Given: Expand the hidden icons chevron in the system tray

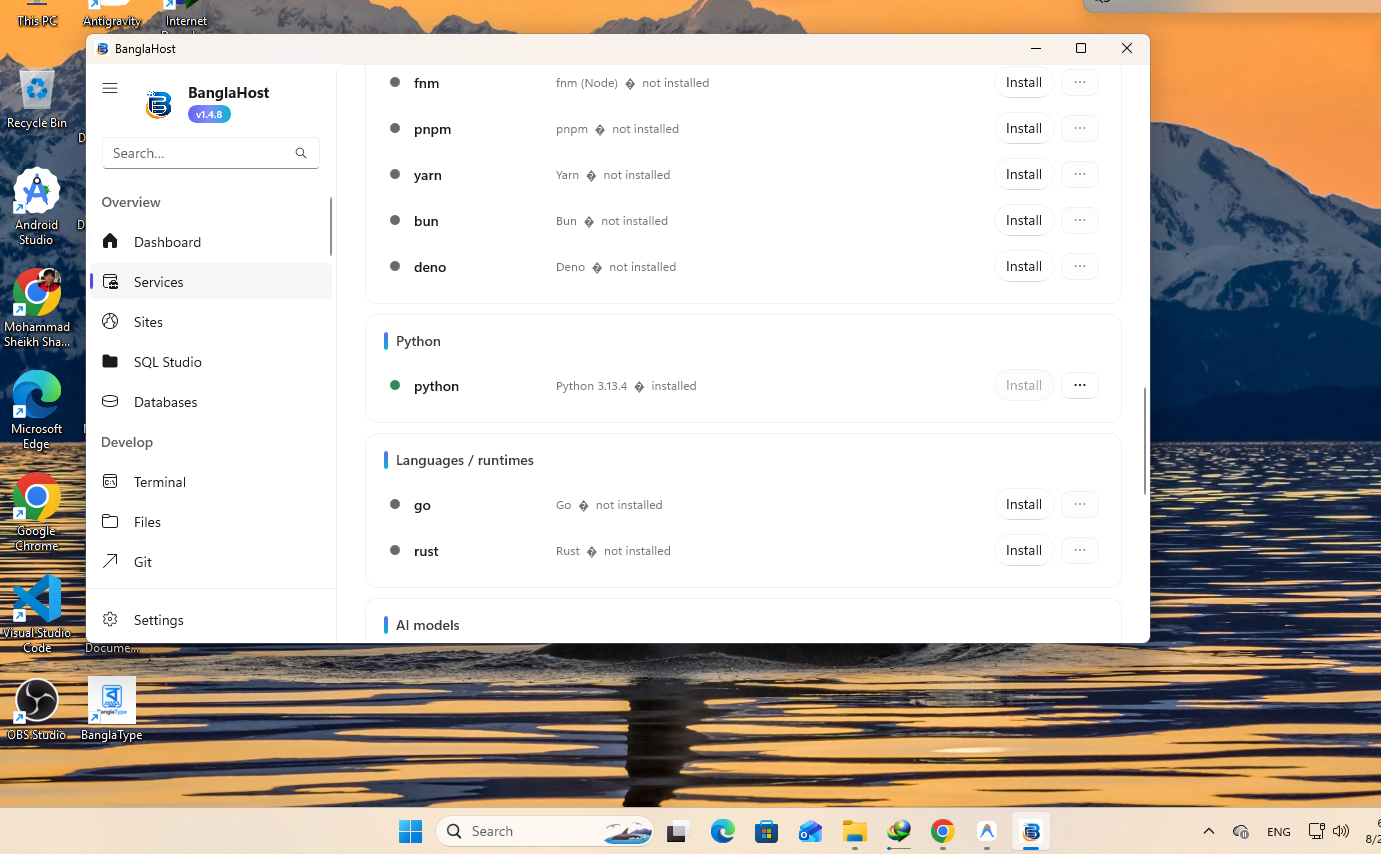Looking at the screenshot, I should pos(1209,831).
